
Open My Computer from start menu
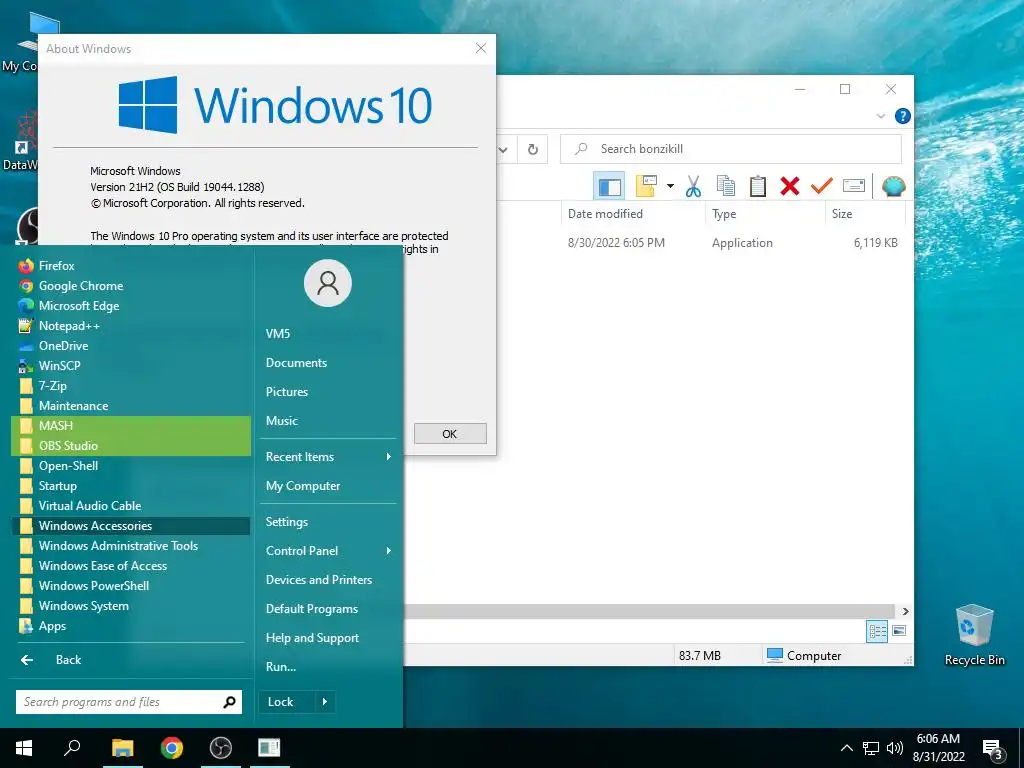coord(328,486)
